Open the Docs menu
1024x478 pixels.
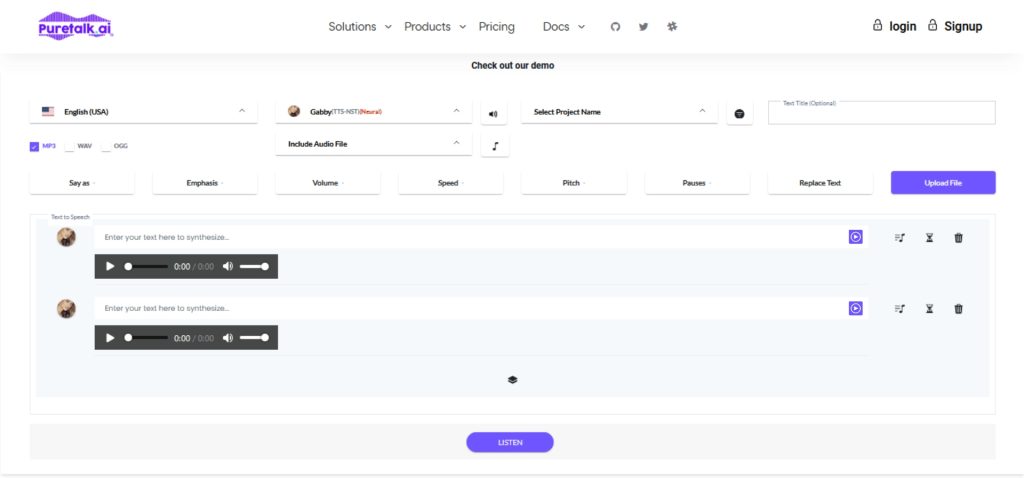pos(564,27)
